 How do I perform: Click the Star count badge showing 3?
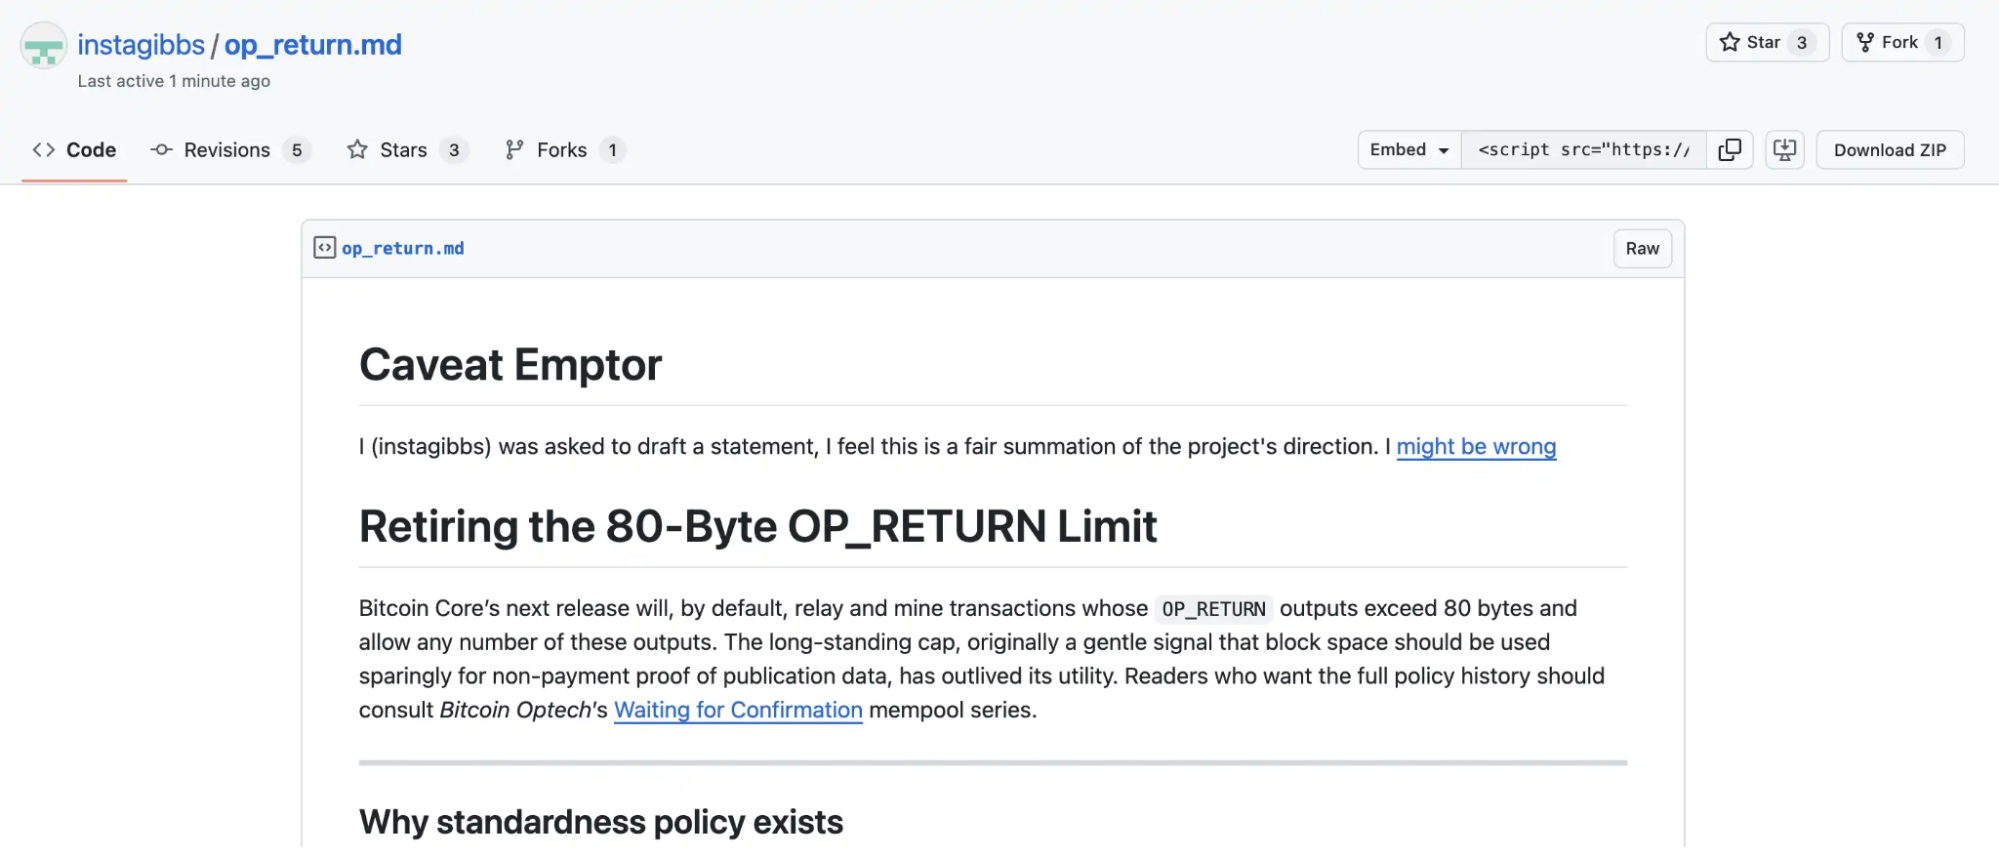(x=1802, y=42)
